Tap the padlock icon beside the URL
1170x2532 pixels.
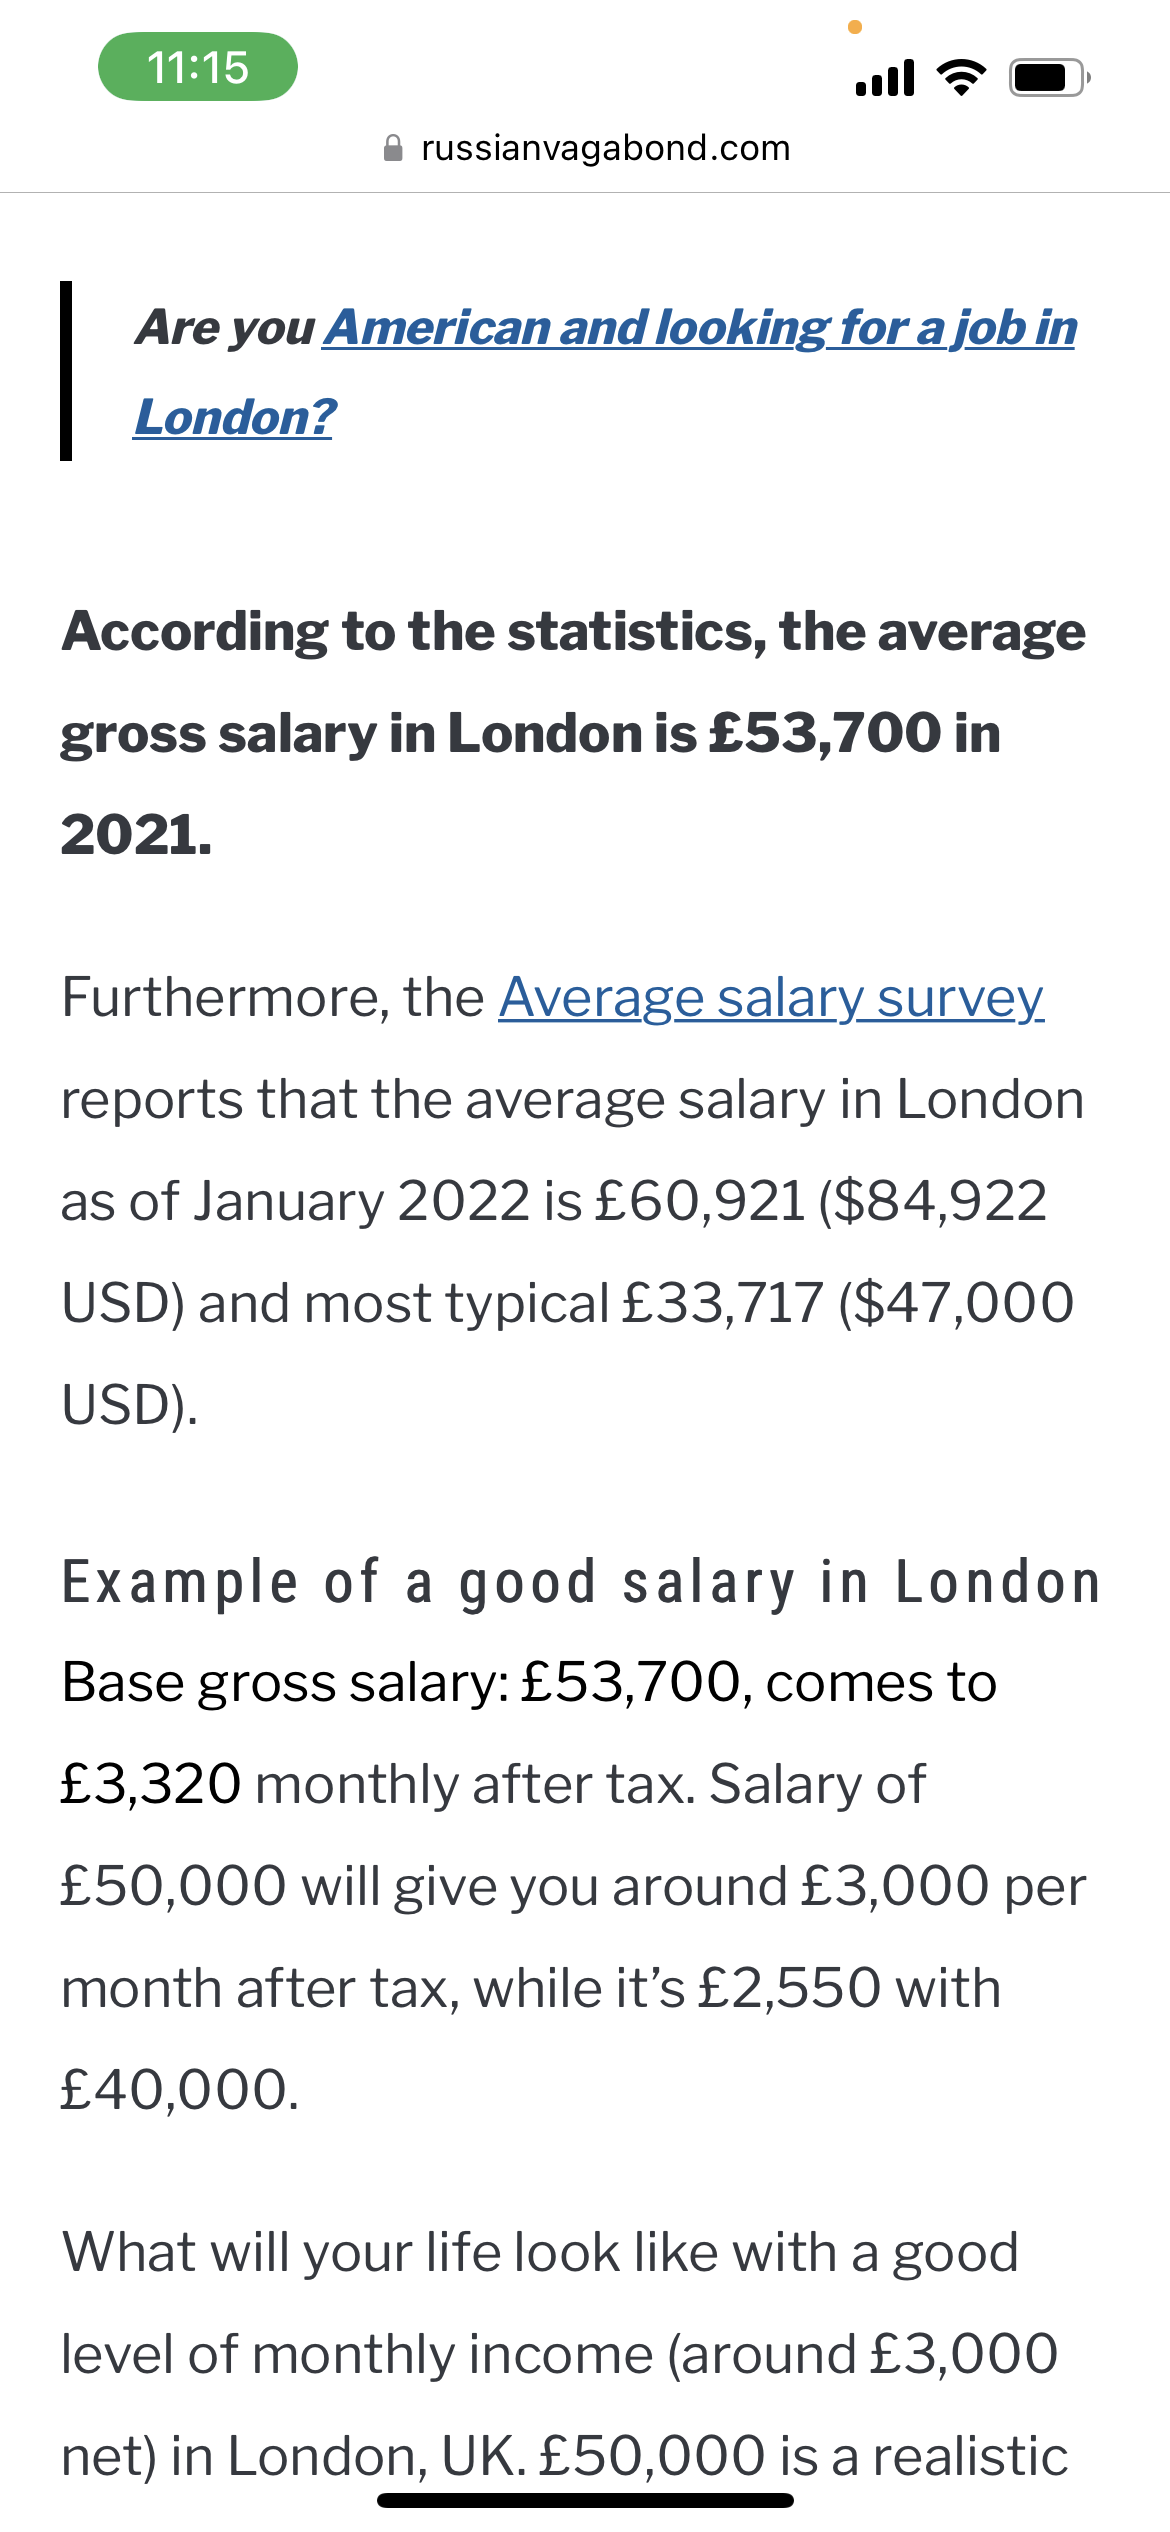click(x=394, y=149)
